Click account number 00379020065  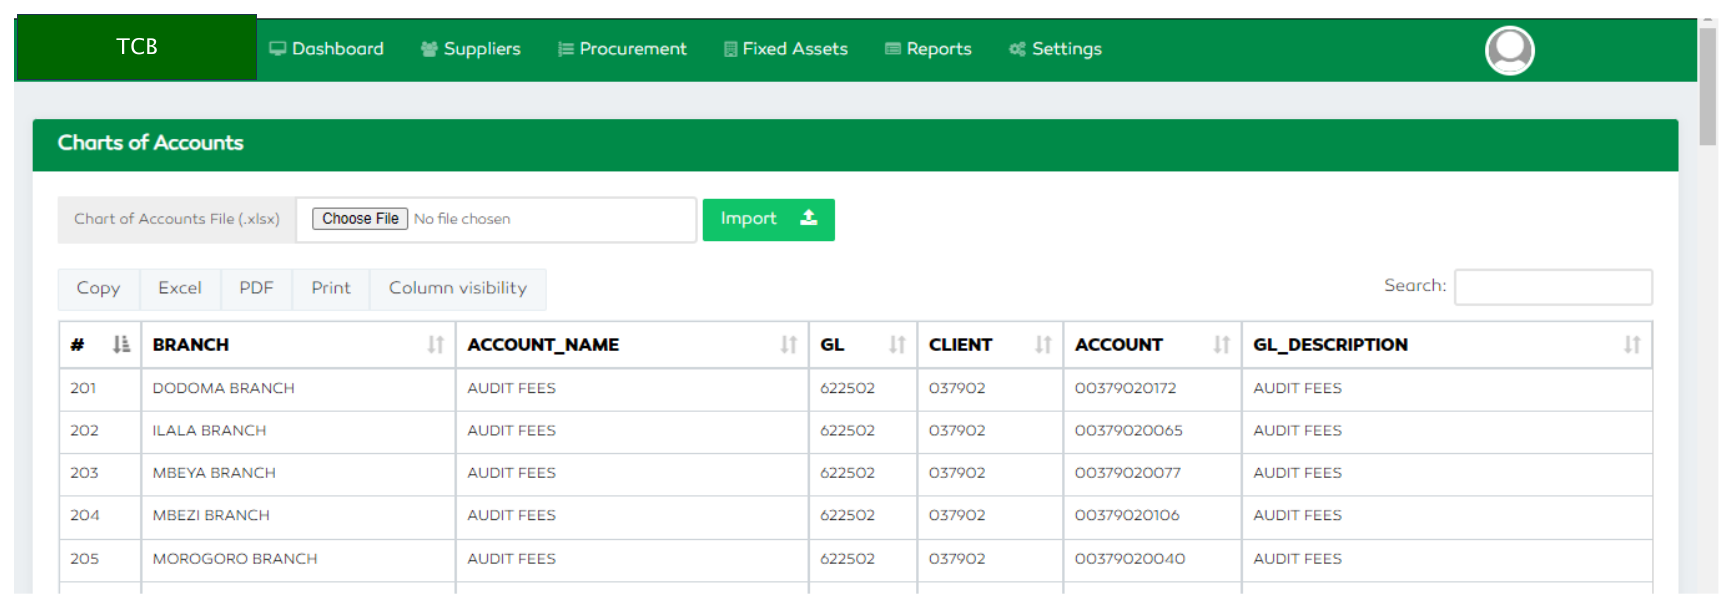tap(1128, 431)
